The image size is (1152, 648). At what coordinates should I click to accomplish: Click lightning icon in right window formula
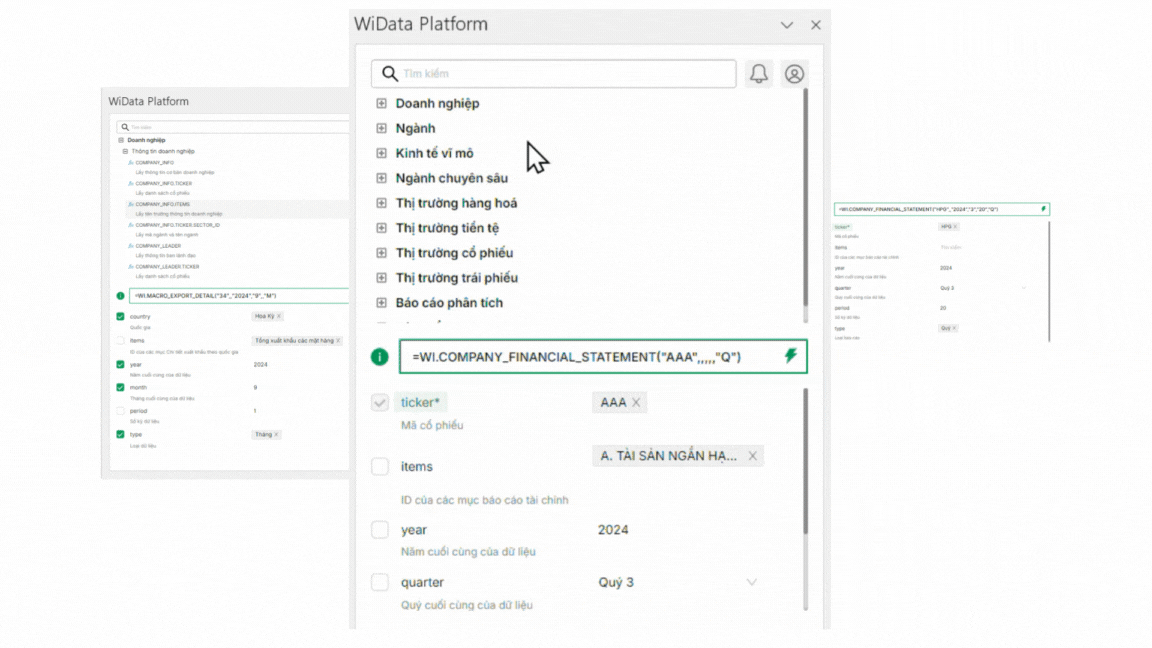[1043, 209]
